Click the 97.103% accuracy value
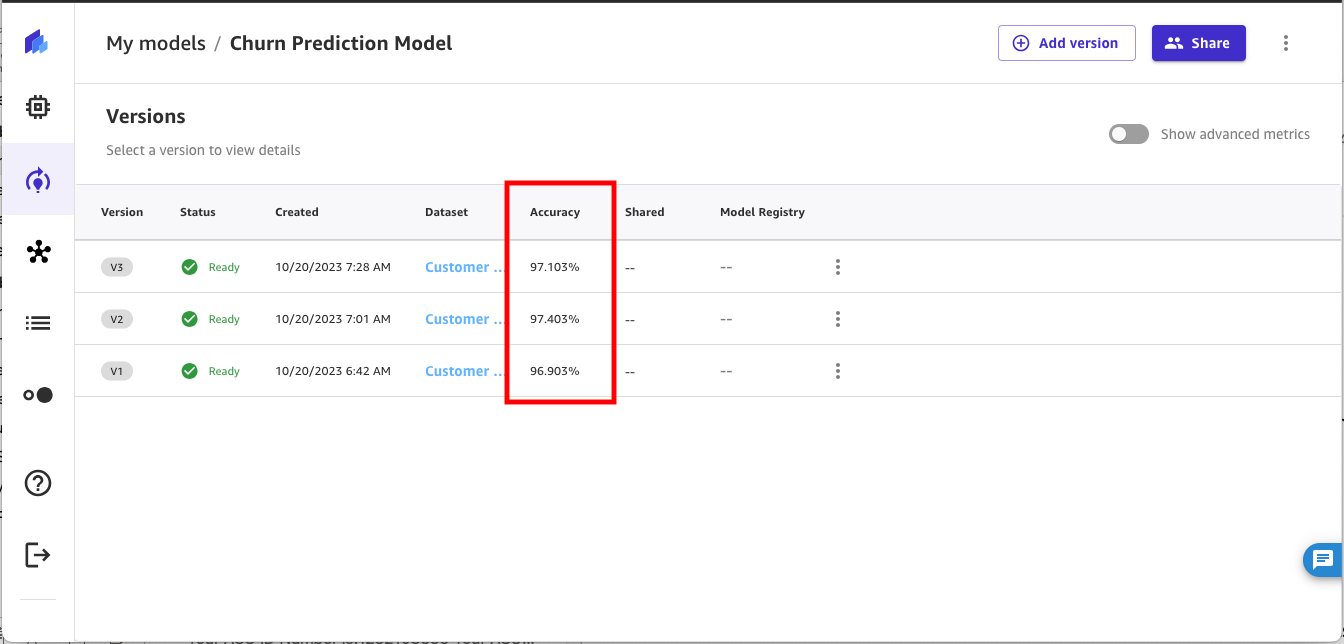The height and width of the screenshot is (644, 1344). coord(555,267)
